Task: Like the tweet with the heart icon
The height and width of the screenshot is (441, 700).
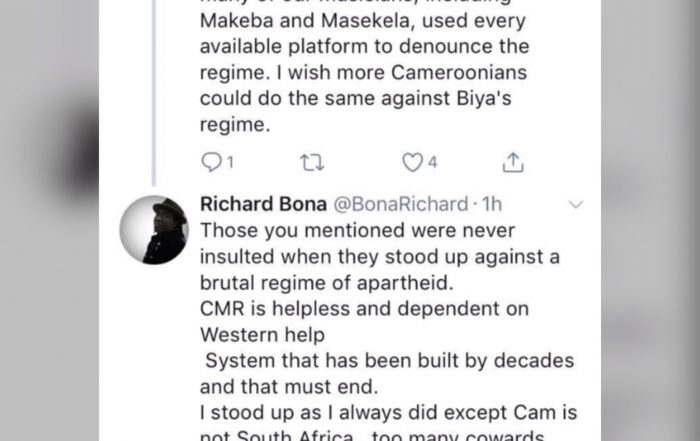Action: [412, 162]
